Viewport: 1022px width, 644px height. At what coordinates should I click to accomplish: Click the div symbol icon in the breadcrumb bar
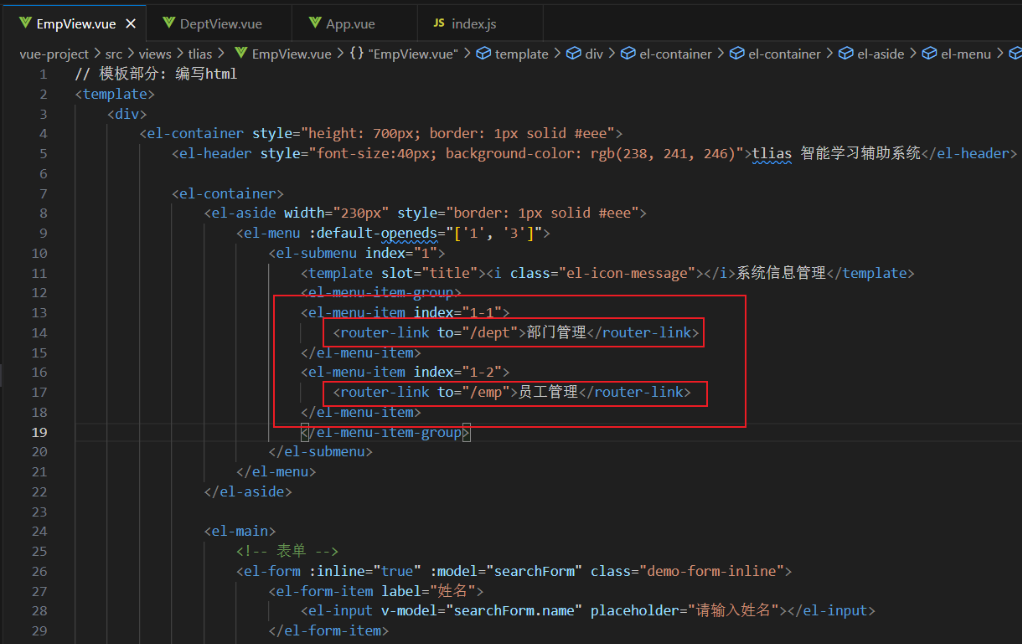pyautogui.click(x=573, y=53)
